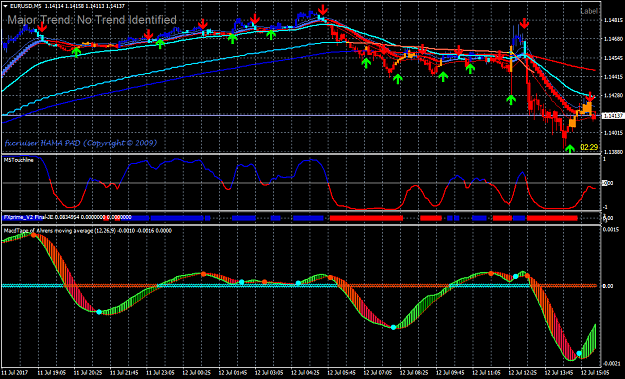Click the 1.14280 price scale label
This screenshot has width=625, height=379.
point(613,95)
